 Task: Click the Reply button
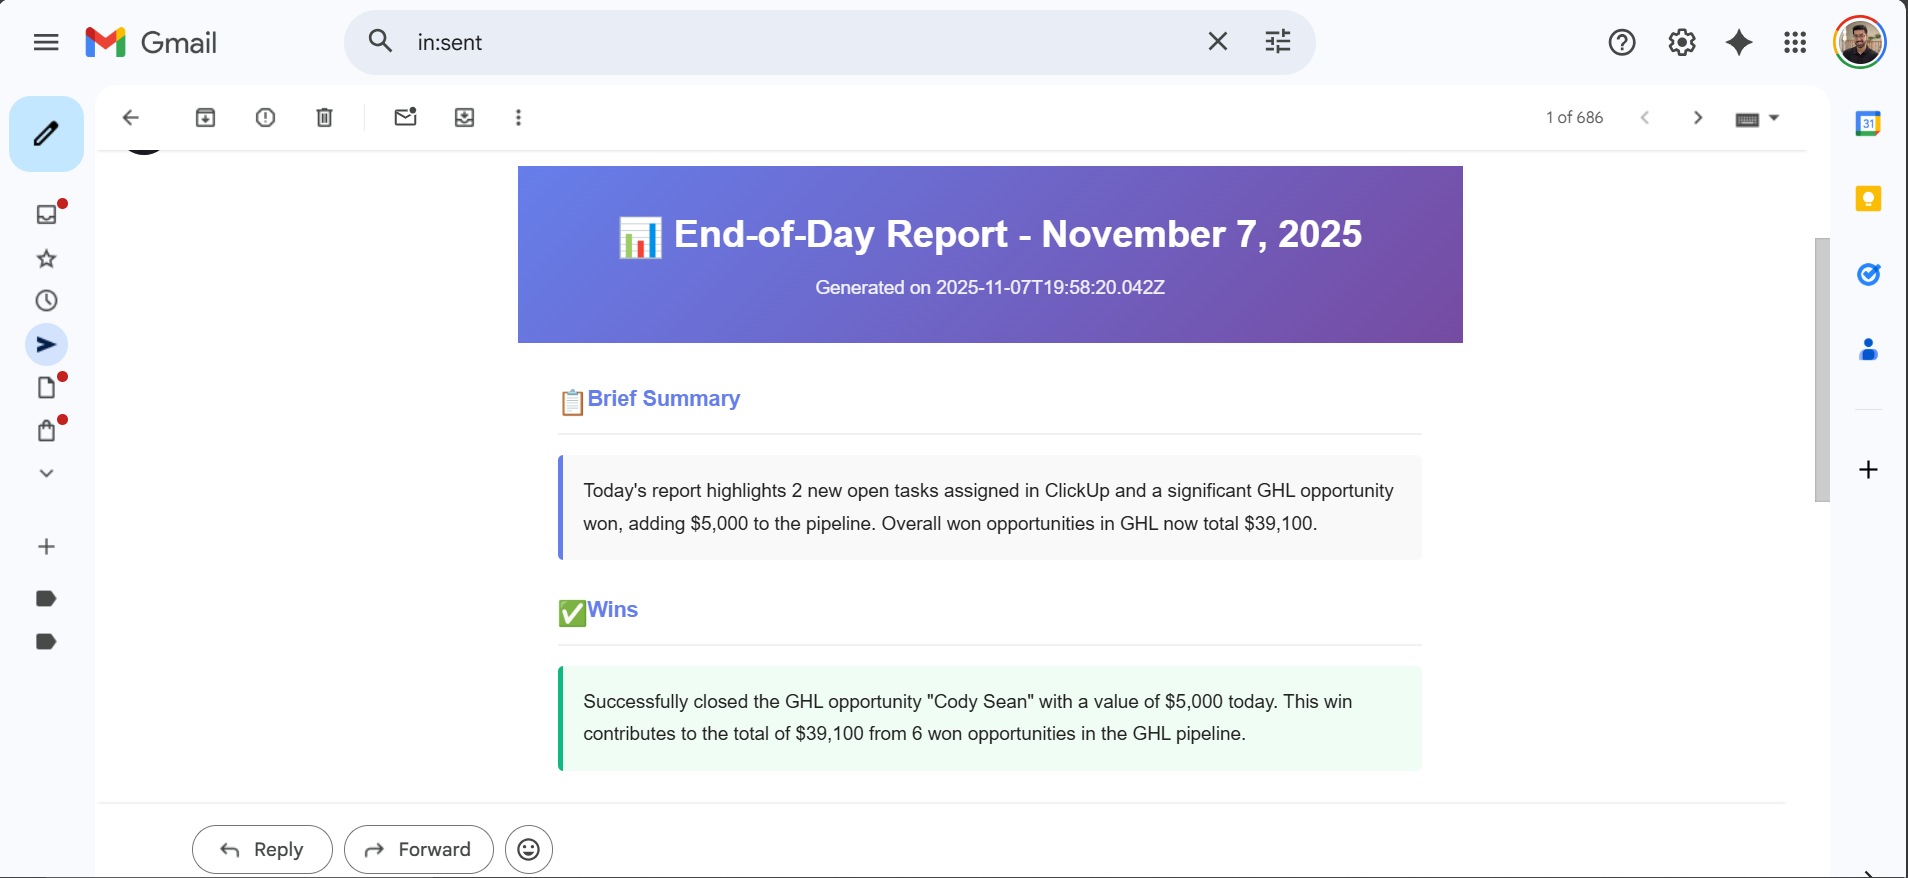click(x=262, y=849)
